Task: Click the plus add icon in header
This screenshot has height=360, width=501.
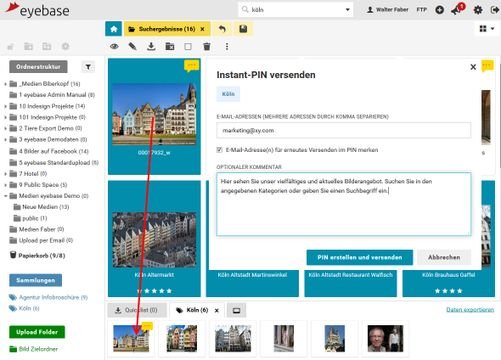Action: [440, 10]
